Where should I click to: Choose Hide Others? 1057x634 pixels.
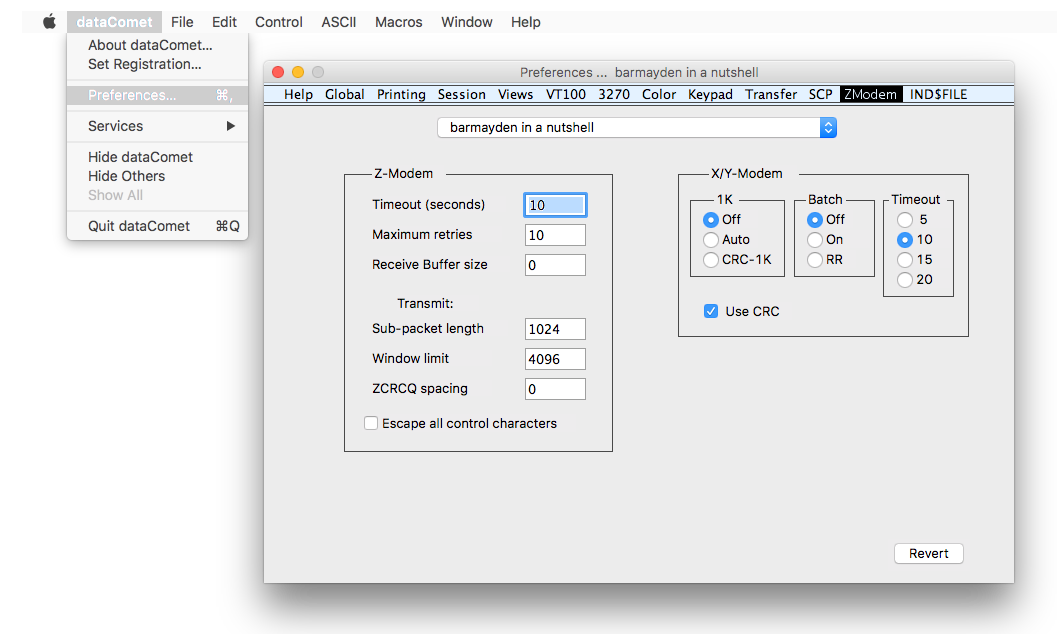click(x=157, y=176)
